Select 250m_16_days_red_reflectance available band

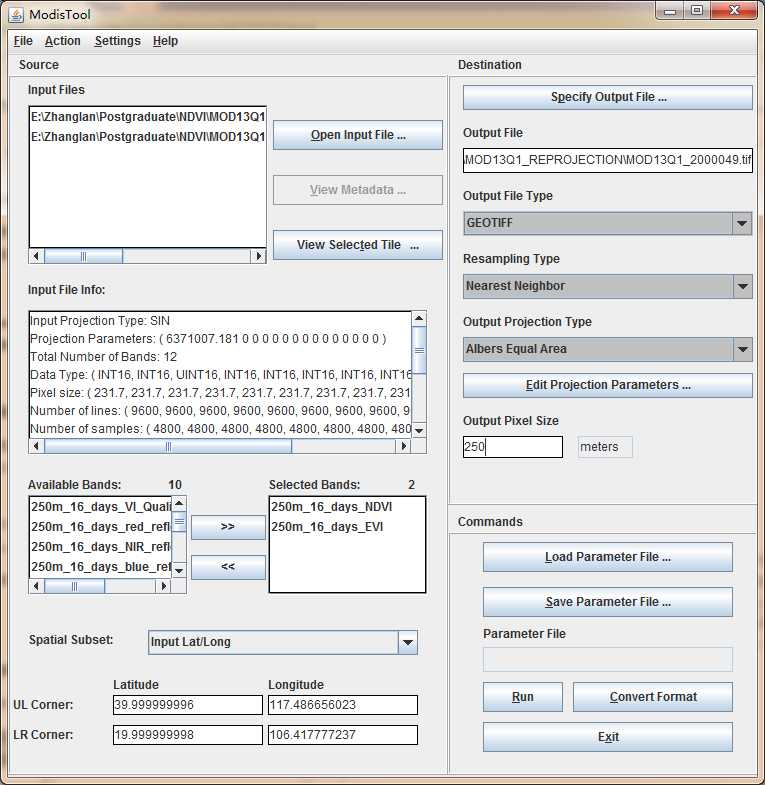pos(101,527)
